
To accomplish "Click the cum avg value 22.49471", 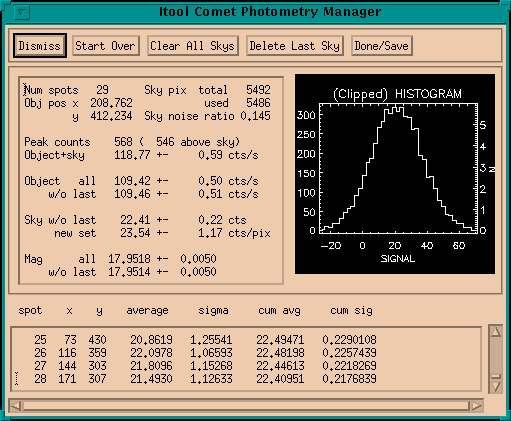I will tap(280, 340).
